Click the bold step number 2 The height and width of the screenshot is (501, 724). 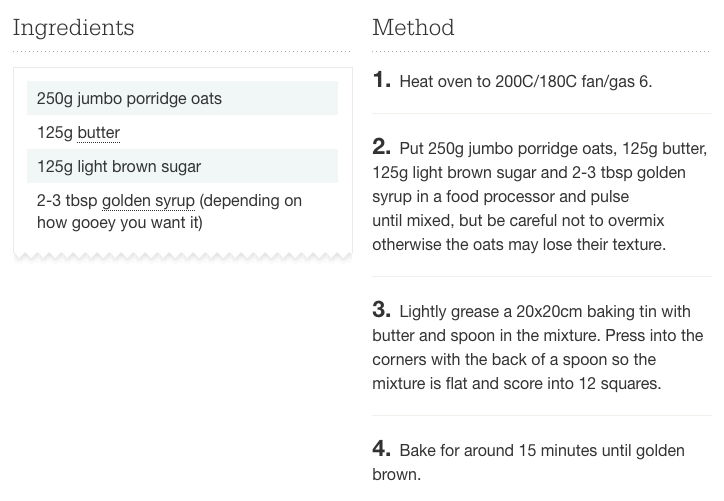[x=381, y=147]
